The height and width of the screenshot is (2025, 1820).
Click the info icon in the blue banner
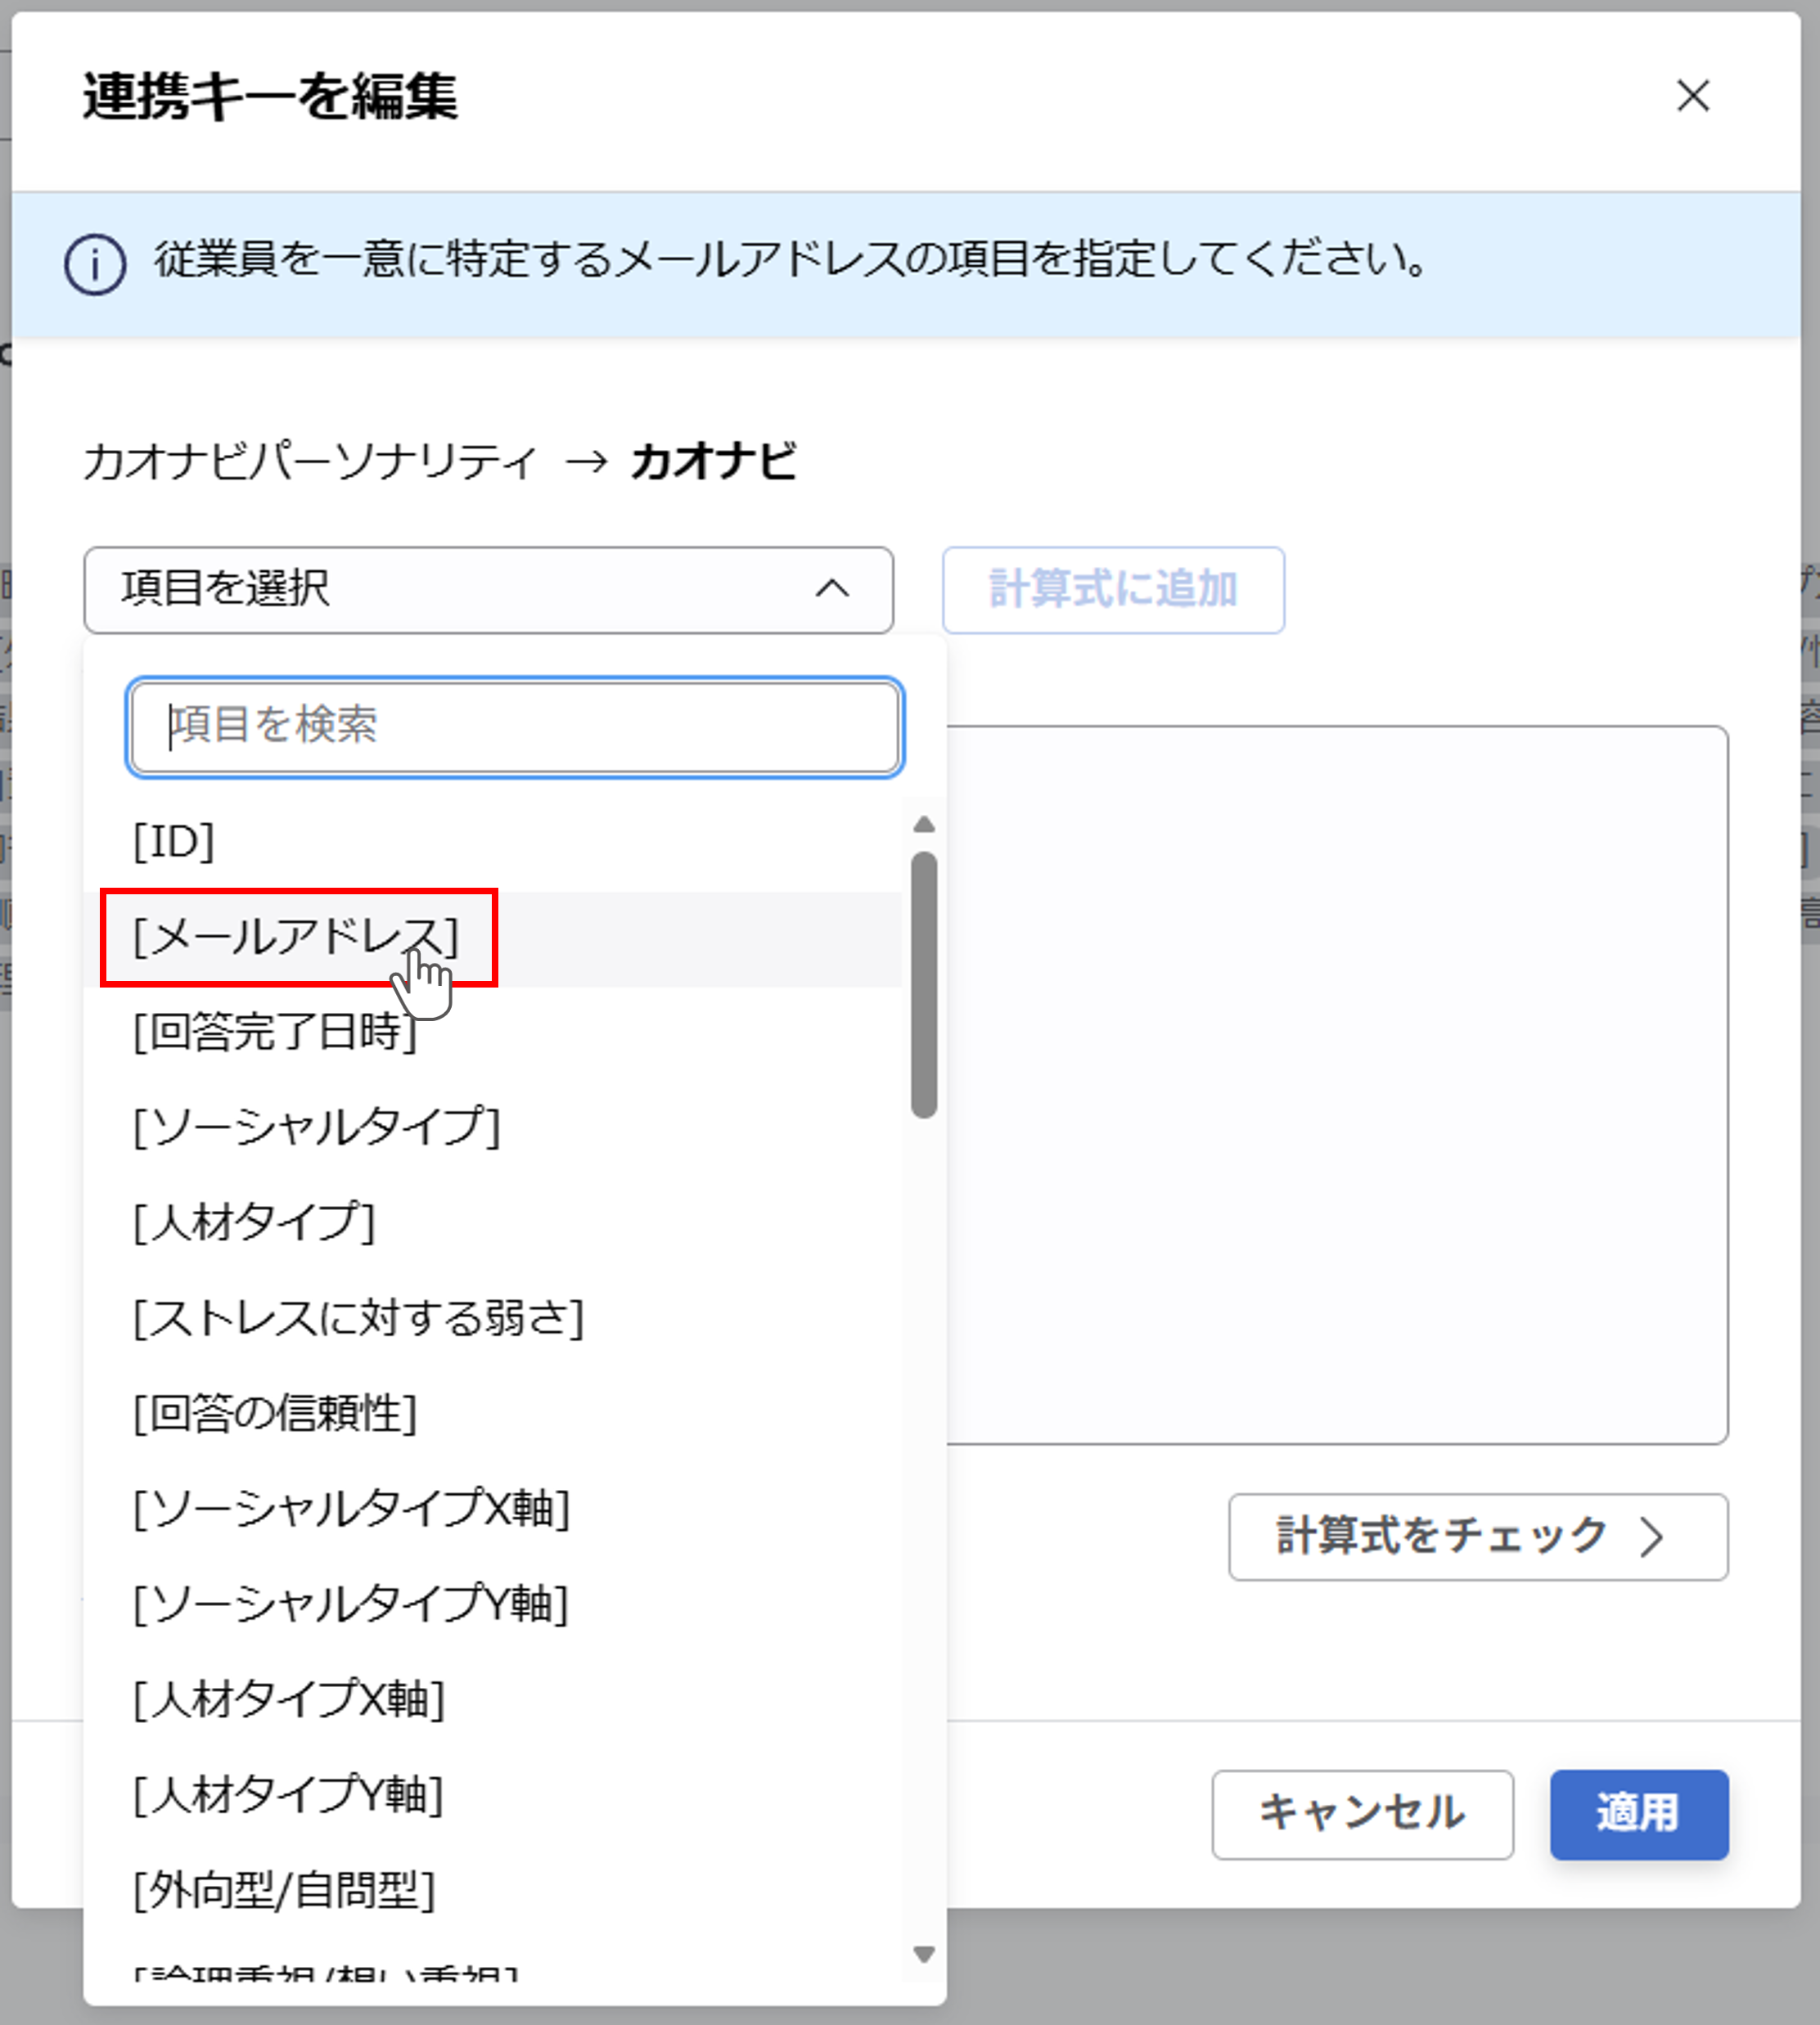(x=95, y=265)
